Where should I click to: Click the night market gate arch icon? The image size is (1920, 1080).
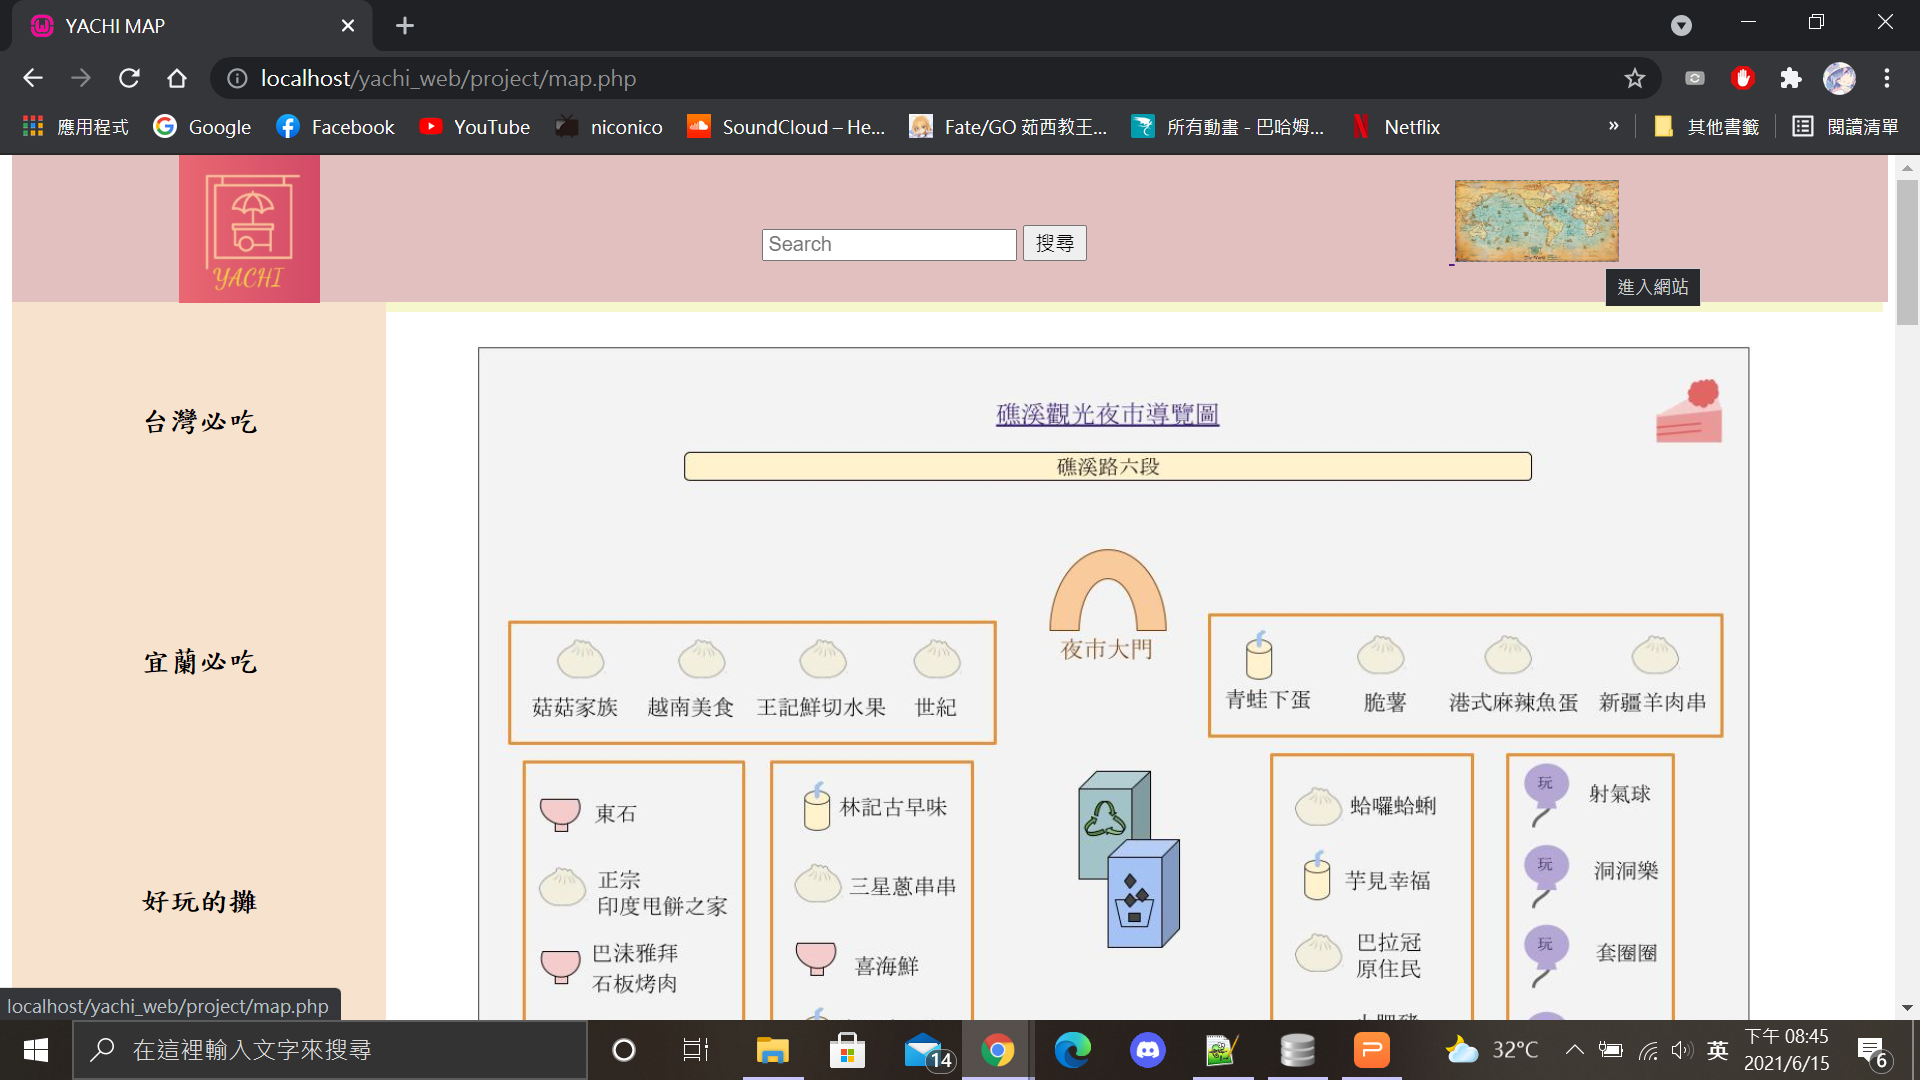1108,590
